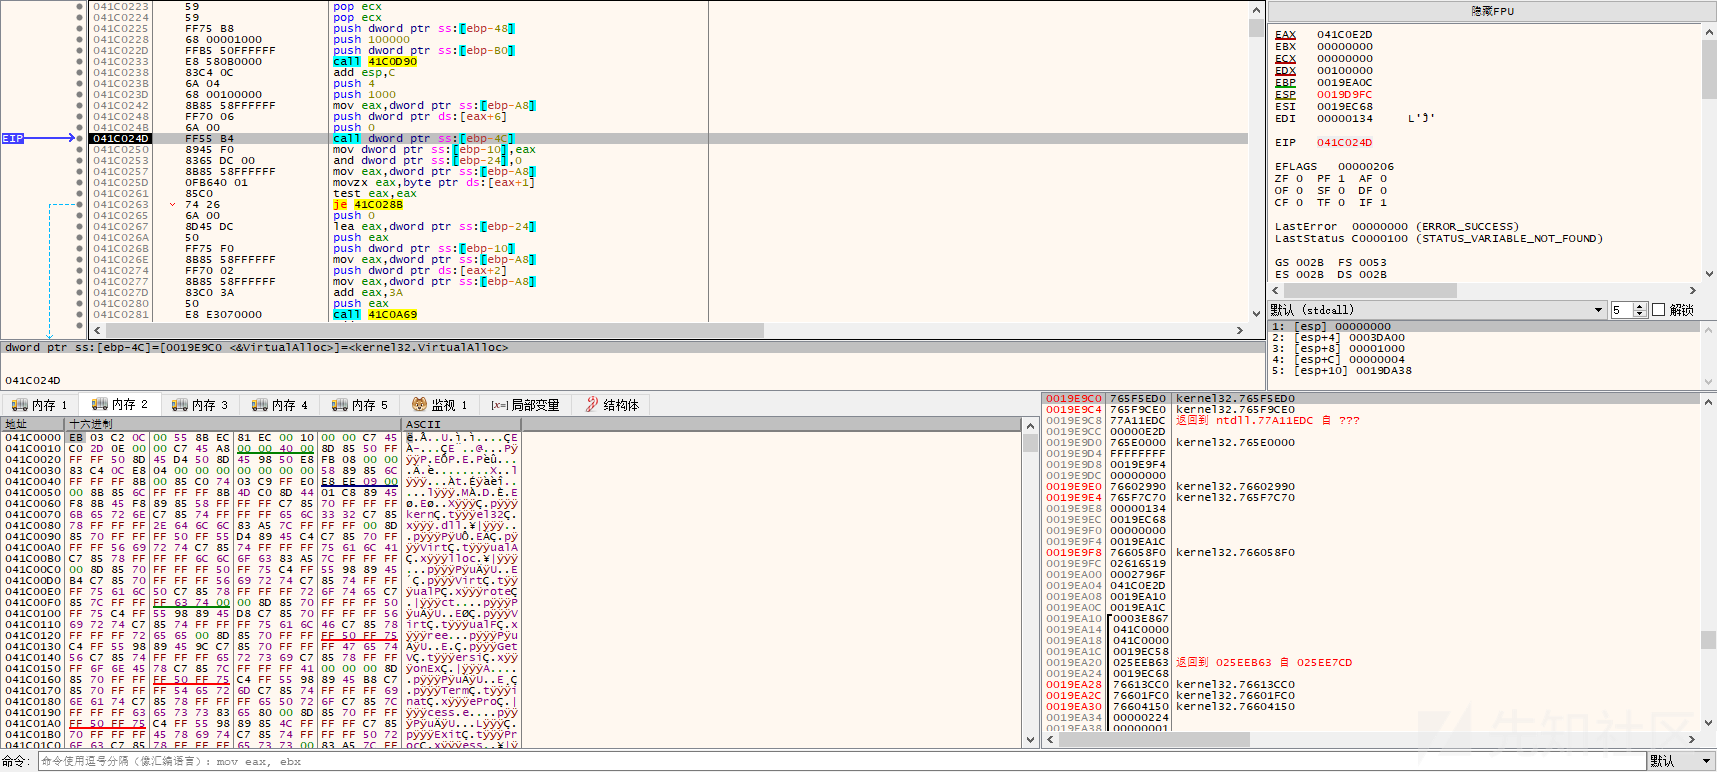Toggle breakpoint bullet at address 041C0233
Image resolution: width=1717 pixels, height=772 pixels.
click(80, 62)
